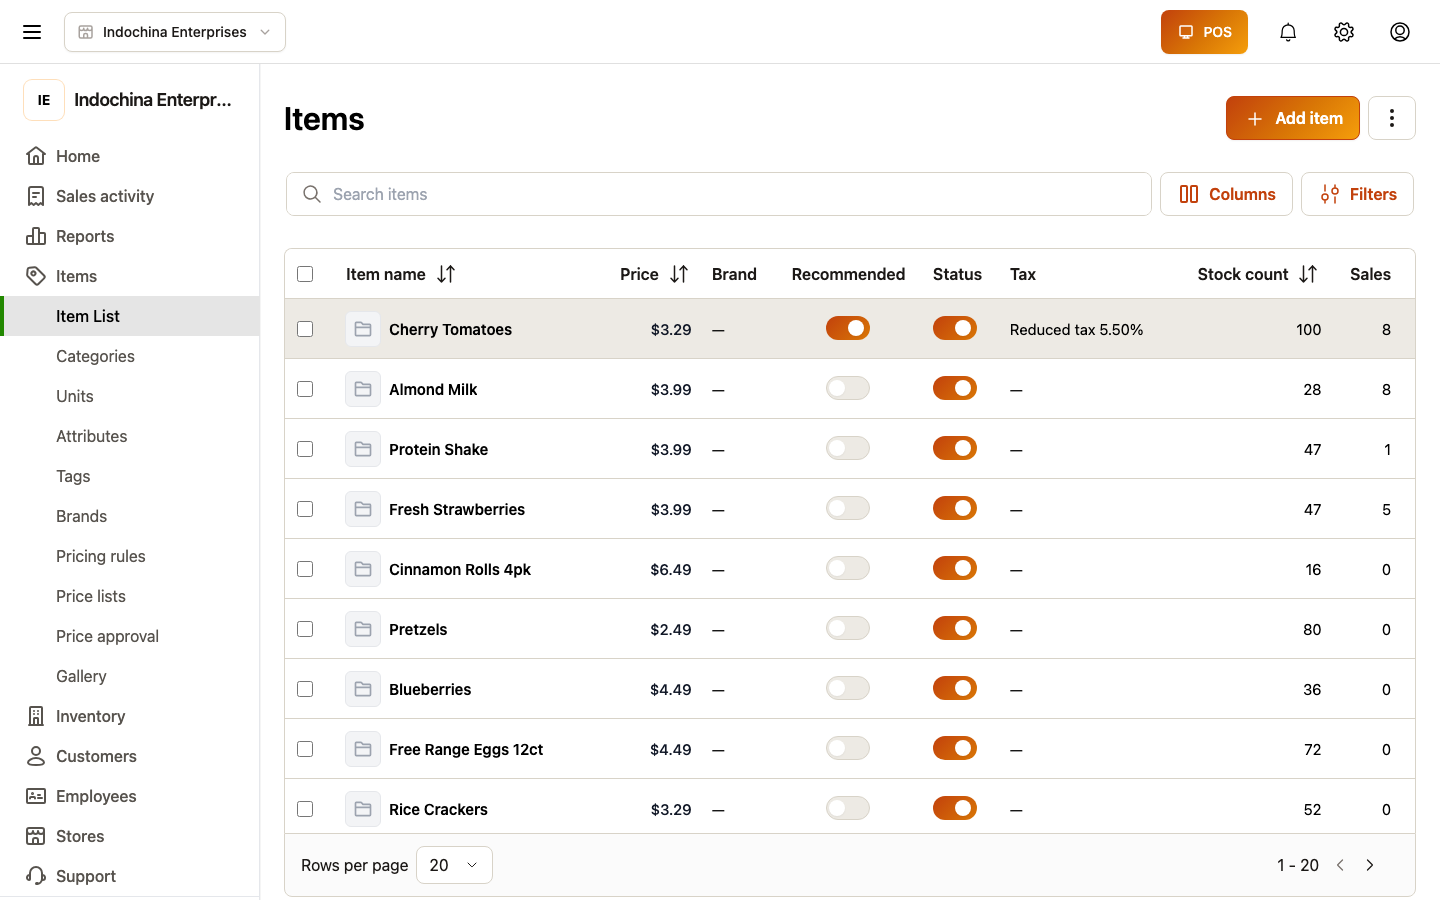
Task: Open Cinnamon Rolls 4pk item
Action: click(x=460, y=569)
